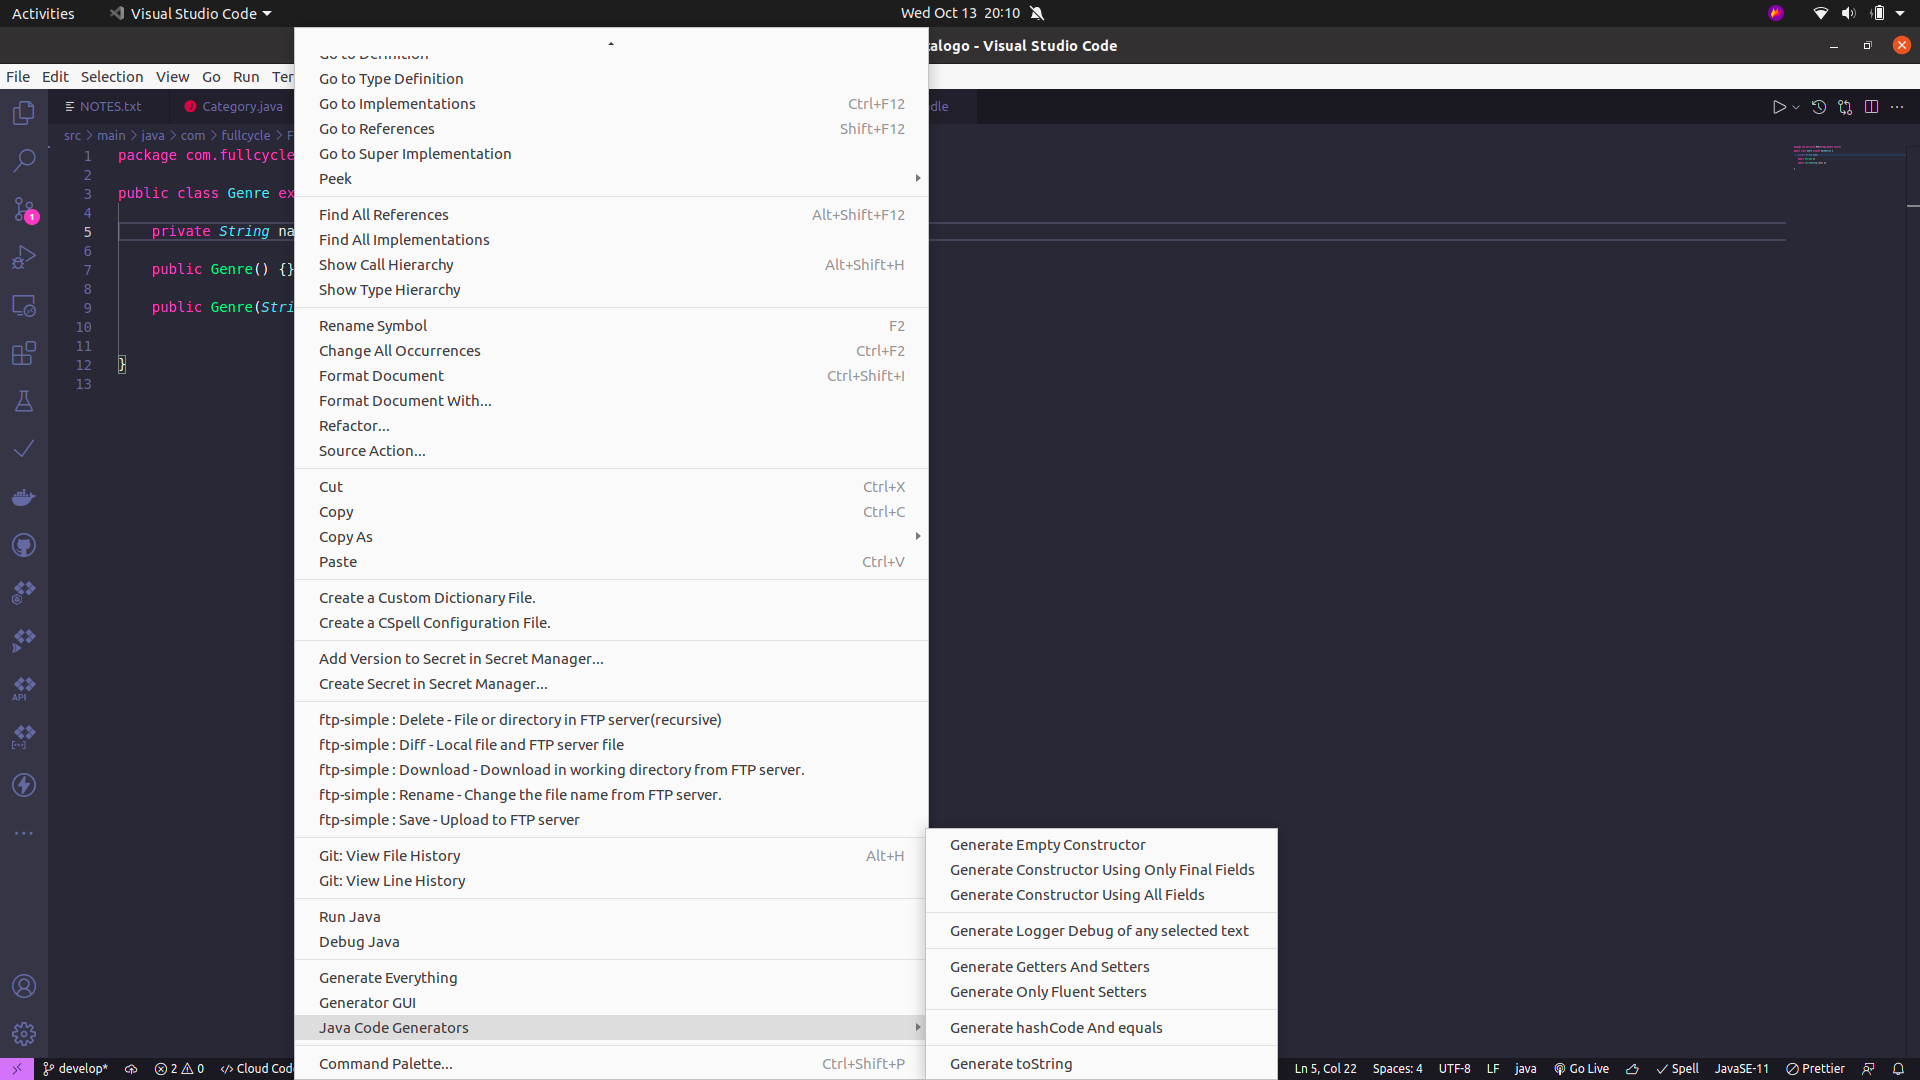Click the split editor right icon
This screenshot has height=1080, width=1920.
[1871, 107]
